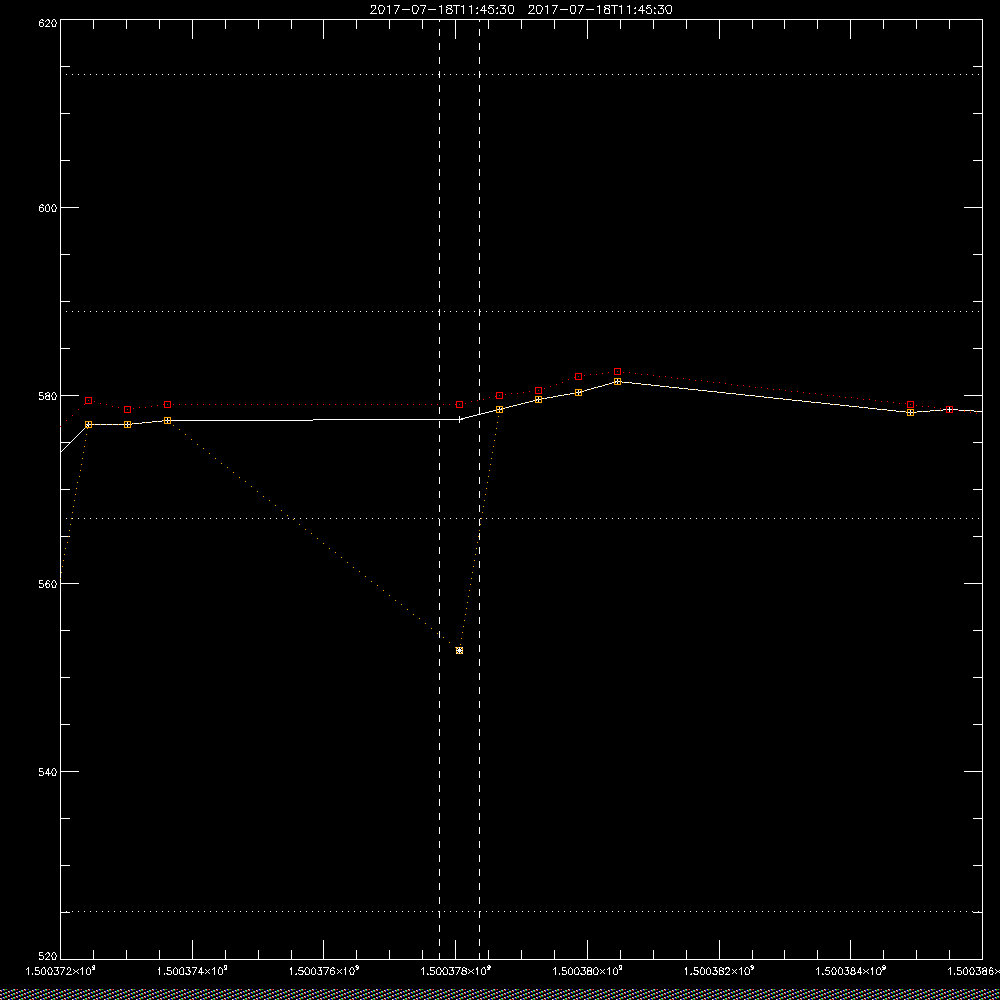Select the orange marker at the solid line's peak
The width and height of the screenshot is (1000, 1000).
tap(617, 381)
